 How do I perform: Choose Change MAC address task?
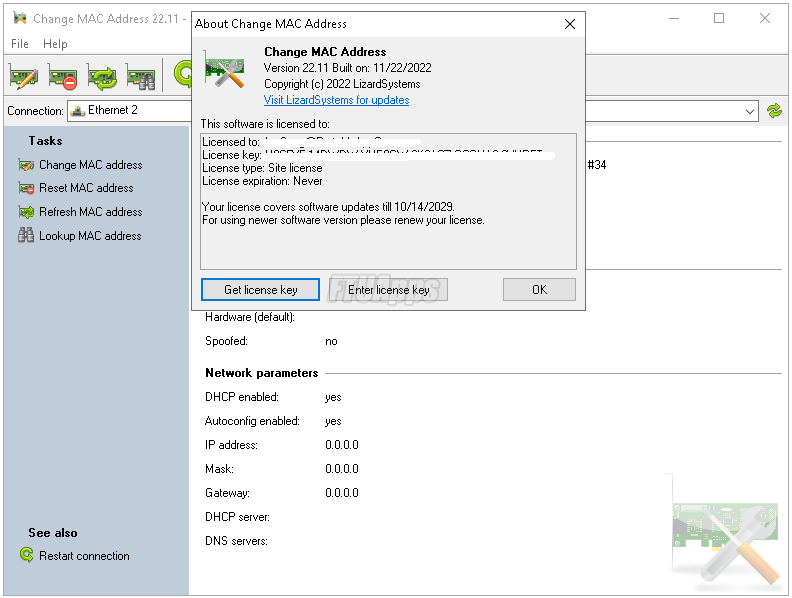point(91,165)
